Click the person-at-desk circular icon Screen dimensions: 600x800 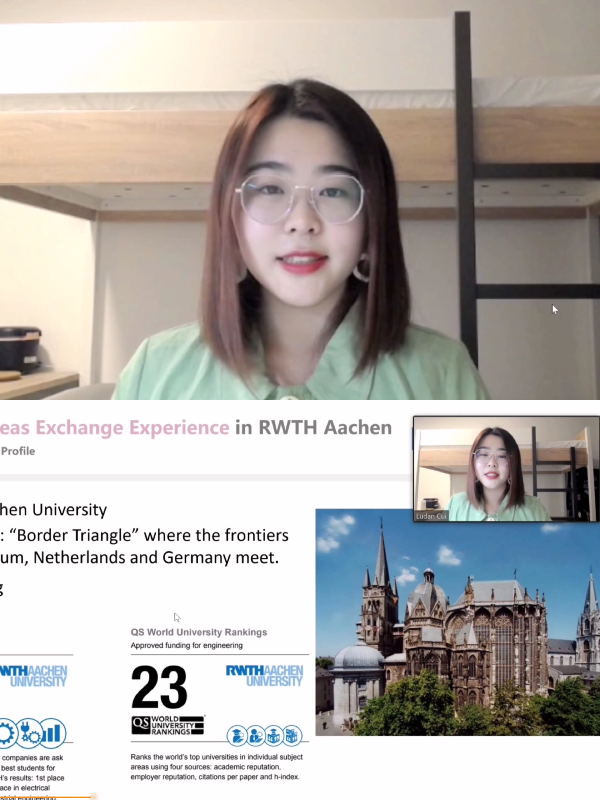(x=256, y=735)
